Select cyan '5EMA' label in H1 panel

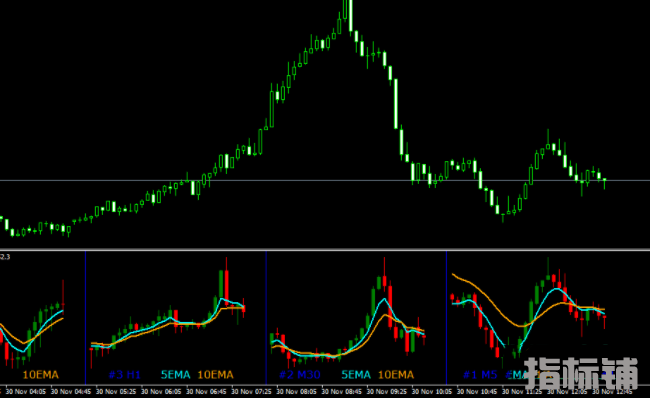(x=175, y=375)
